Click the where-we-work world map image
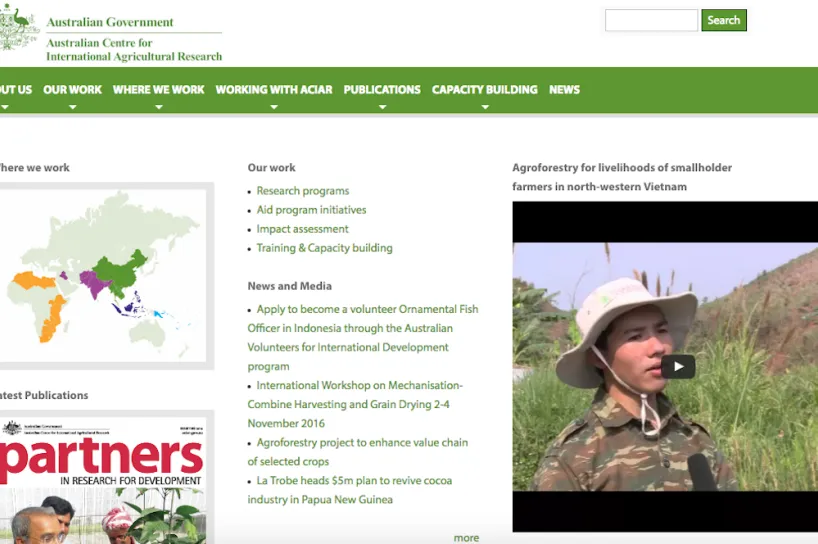 coord(103,276)
